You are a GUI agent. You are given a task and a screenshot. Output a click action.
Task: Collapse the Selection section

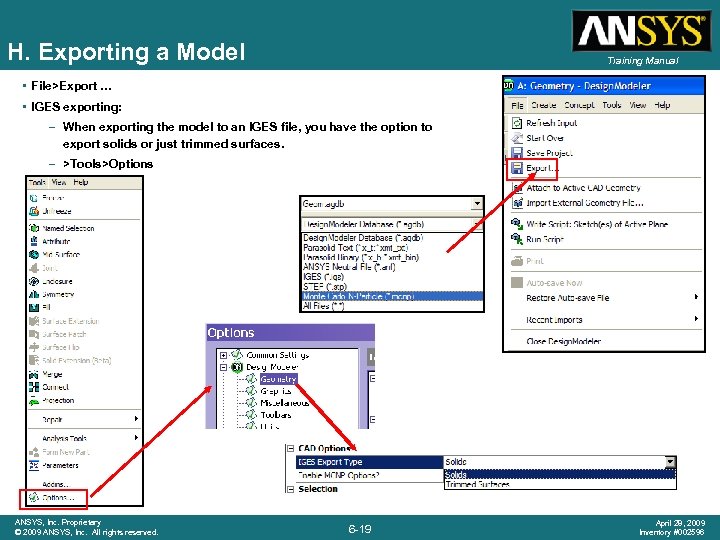pos(290,489)
